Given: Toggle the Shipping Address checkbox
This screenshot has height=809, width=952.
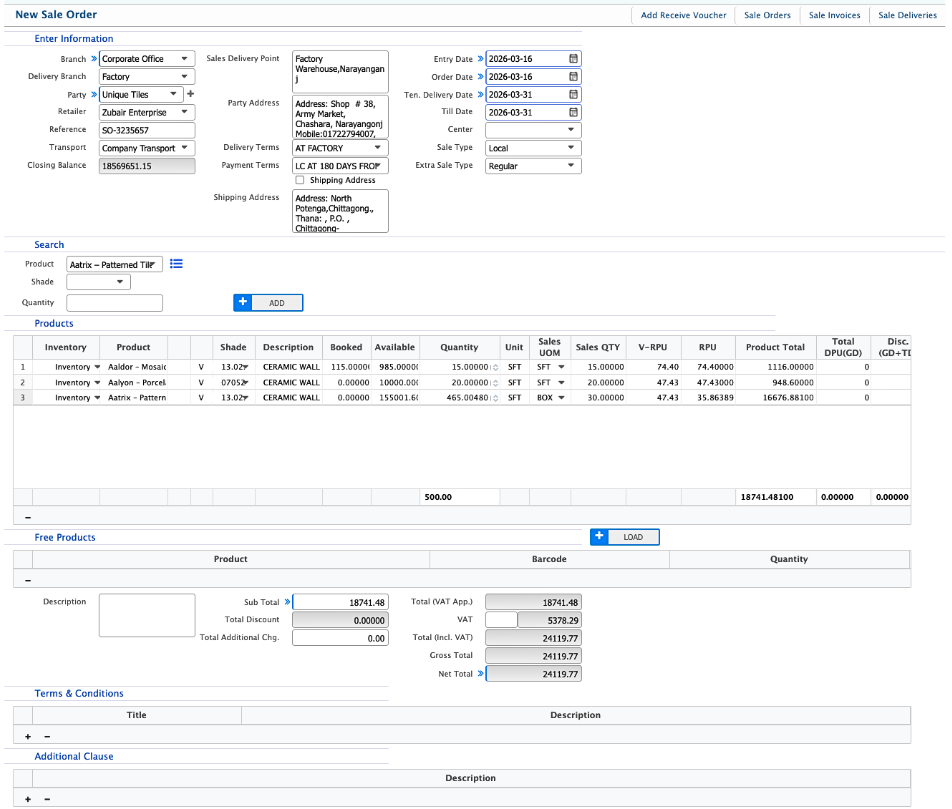Looking at the screenshot, I should coord(300,180).
